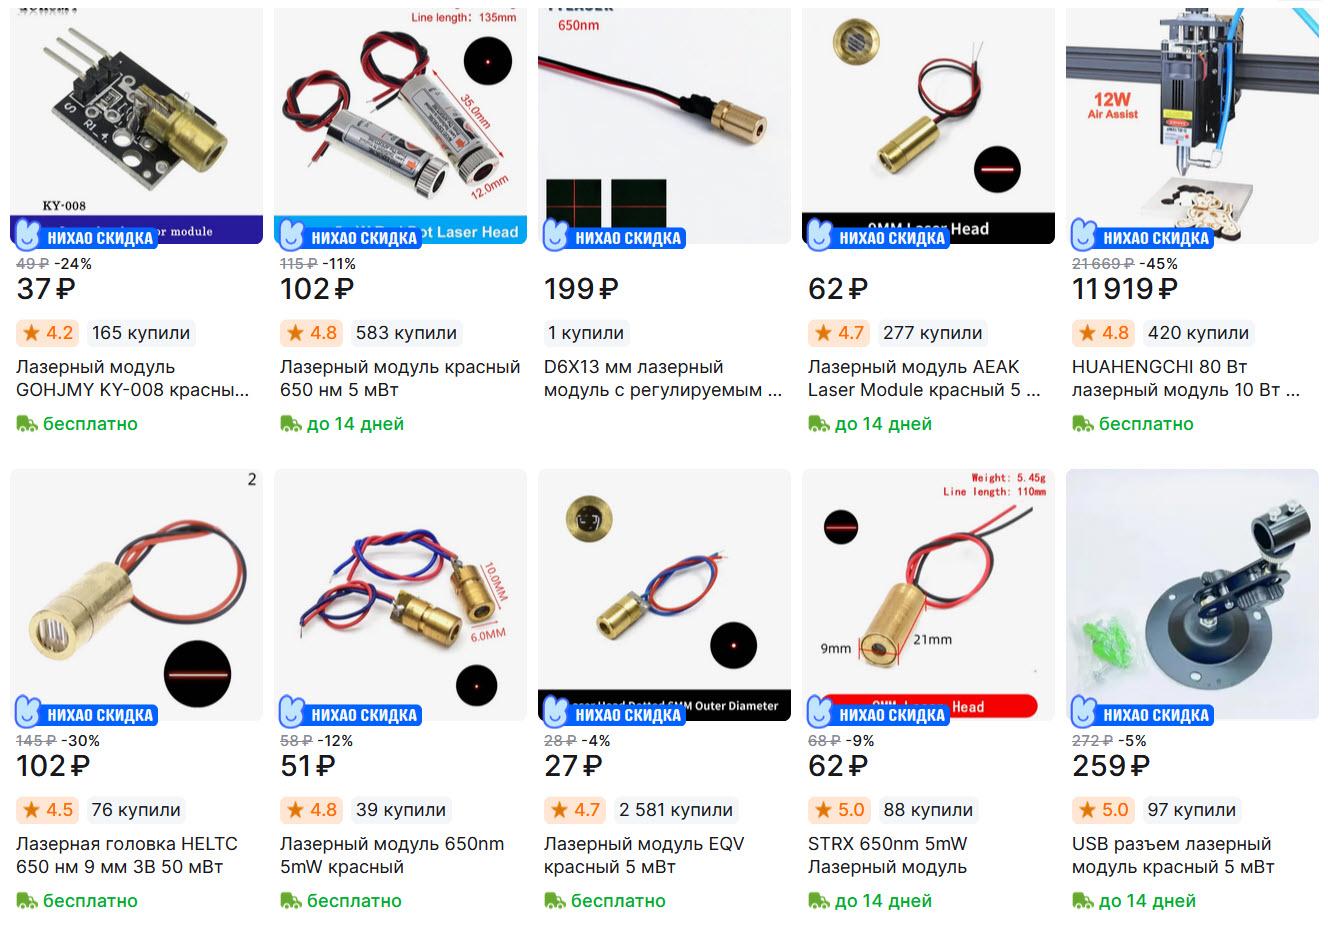Image resolution: width=1328 pixels, height=932 pixels.
Task: Open the laser holder mount product image
Action: (1192, 595)
